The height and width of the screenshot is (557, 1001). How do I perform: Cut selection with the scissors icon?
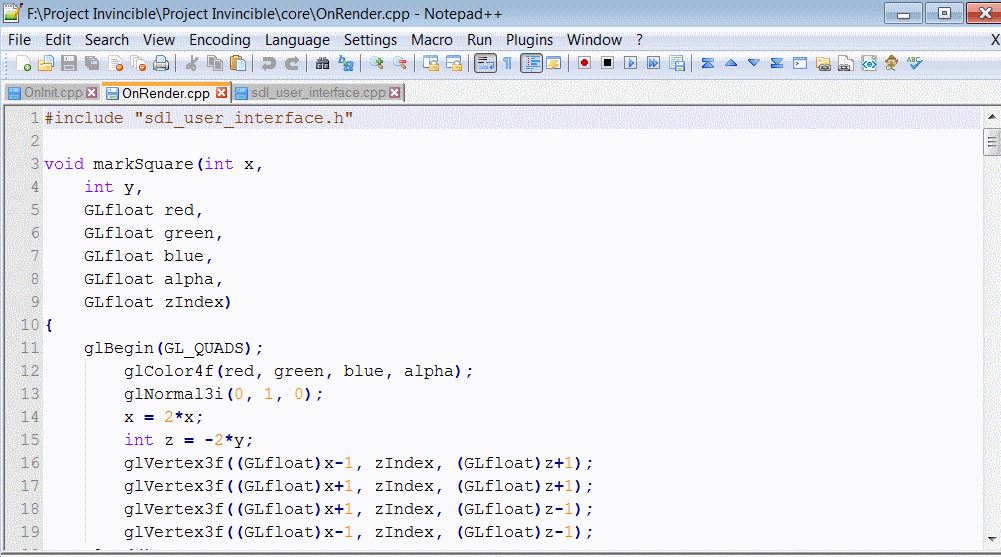[x=191, y=63]
